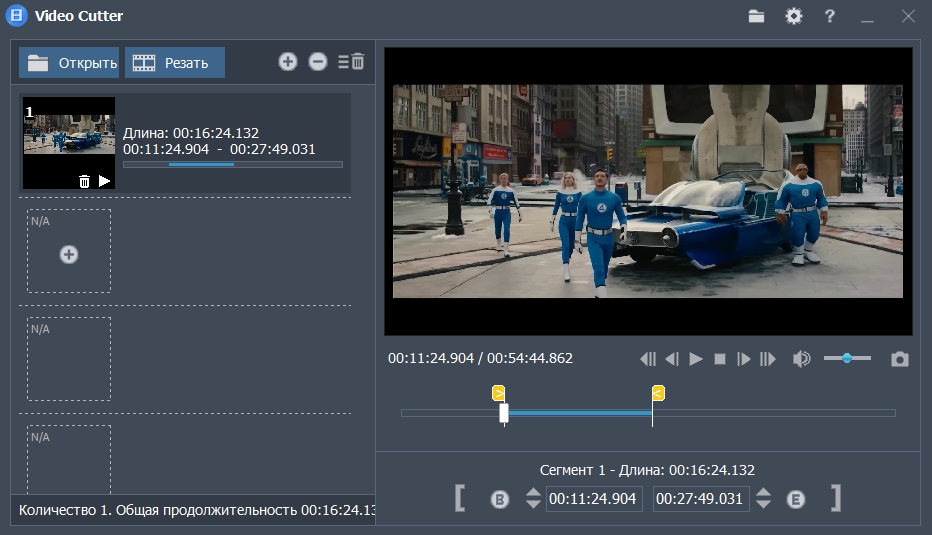Take a snapshot with the camera icon

pyautogui.click(x=900, y=359)
